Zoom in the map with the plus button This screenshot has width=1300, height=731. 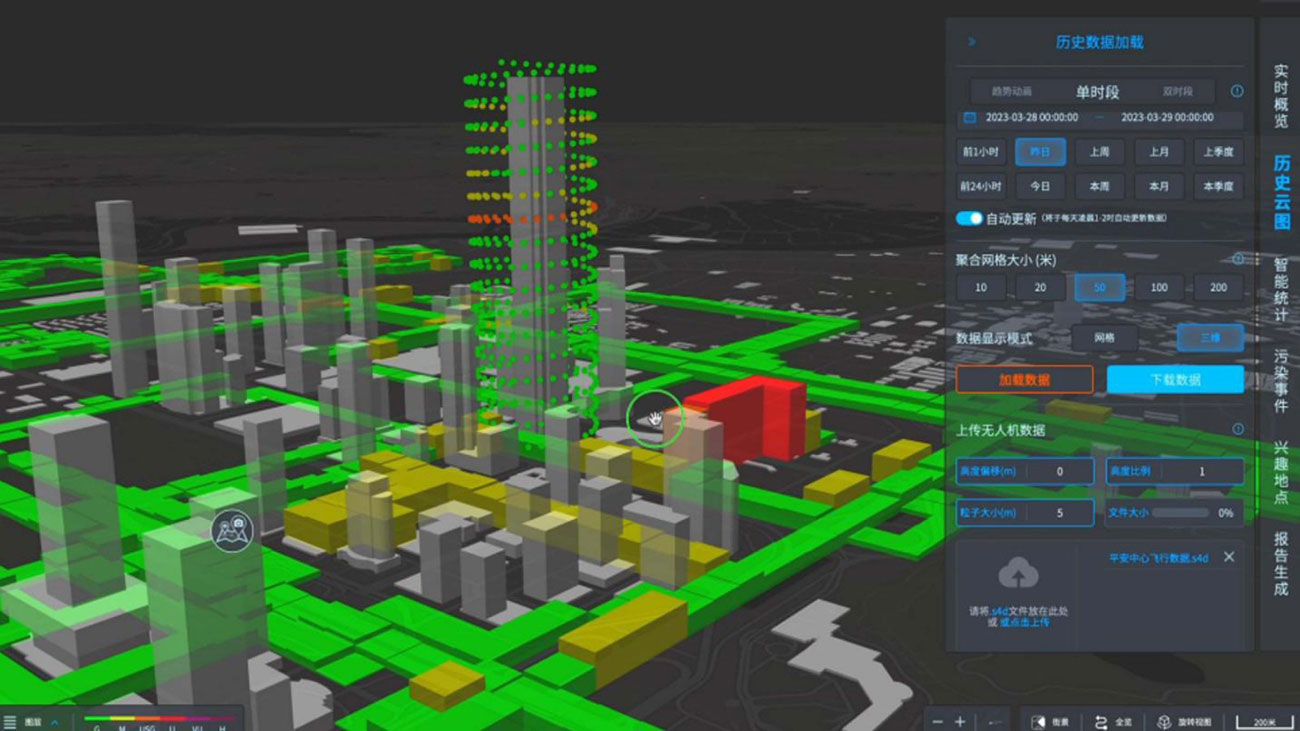960,721
